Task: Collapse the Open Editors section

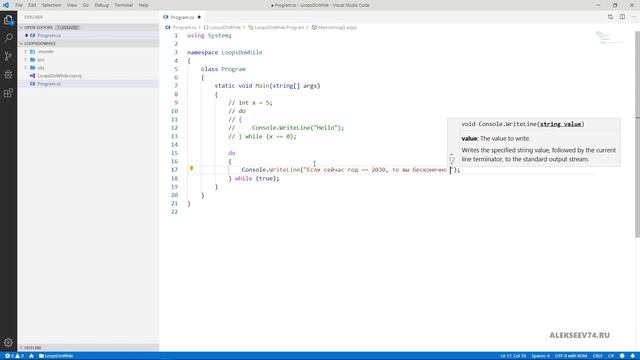Action: (x=21, y=27)
